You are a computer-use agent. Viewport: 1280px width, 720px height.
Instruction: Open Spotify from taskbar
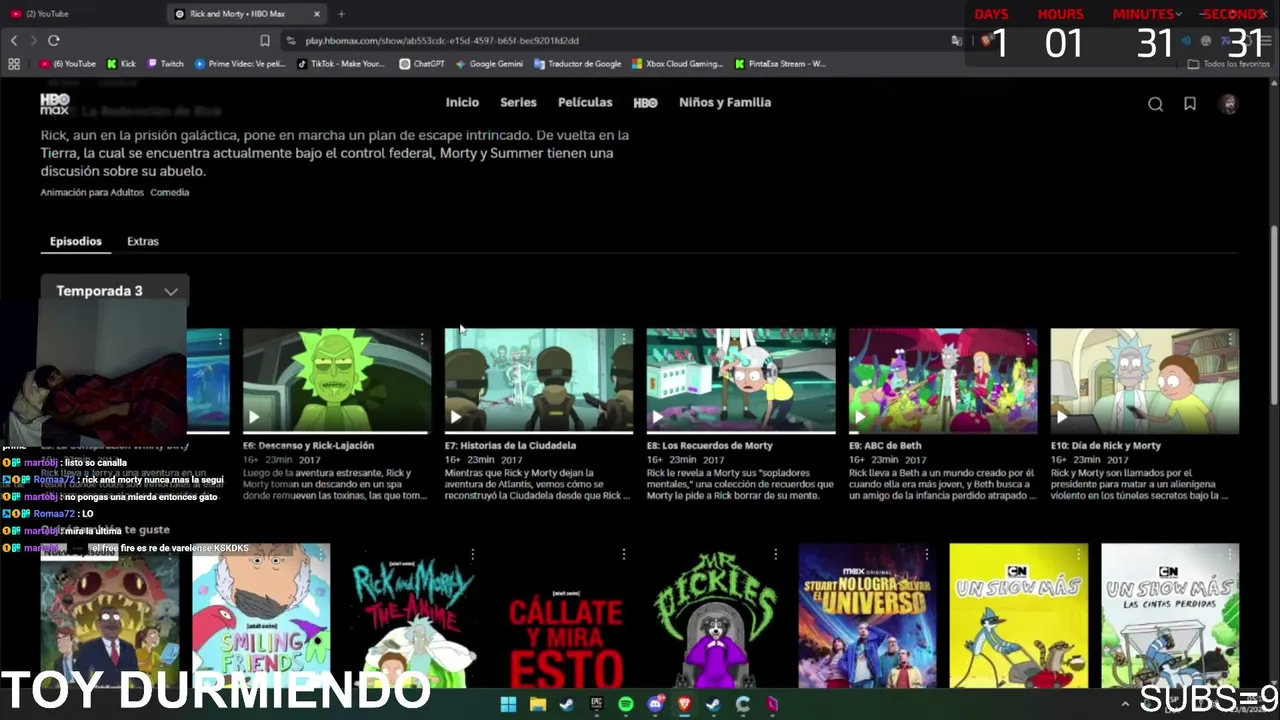click(x=626, y=704)
